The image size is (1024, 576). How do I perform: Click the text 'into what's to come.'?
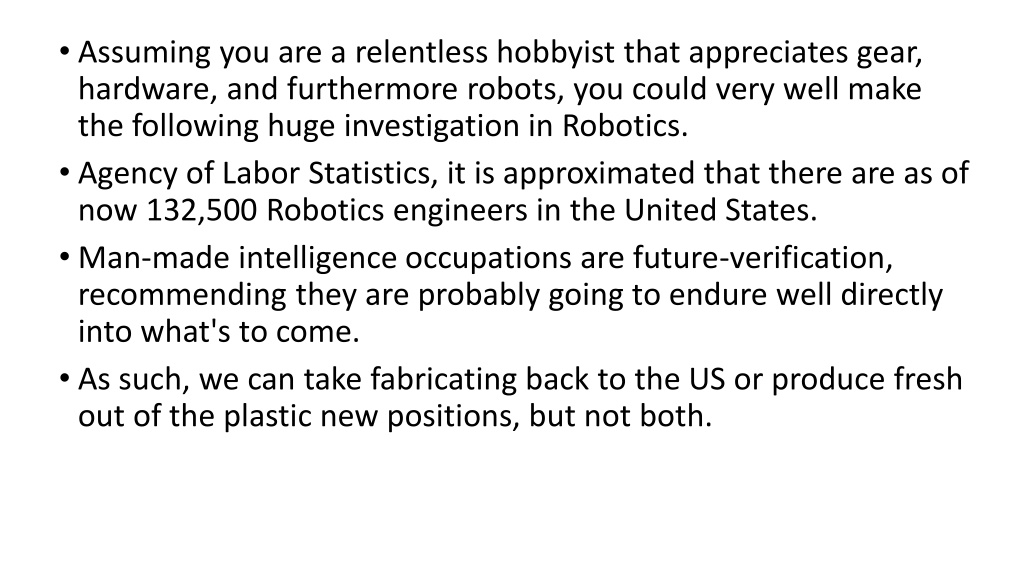pos(219,332)
